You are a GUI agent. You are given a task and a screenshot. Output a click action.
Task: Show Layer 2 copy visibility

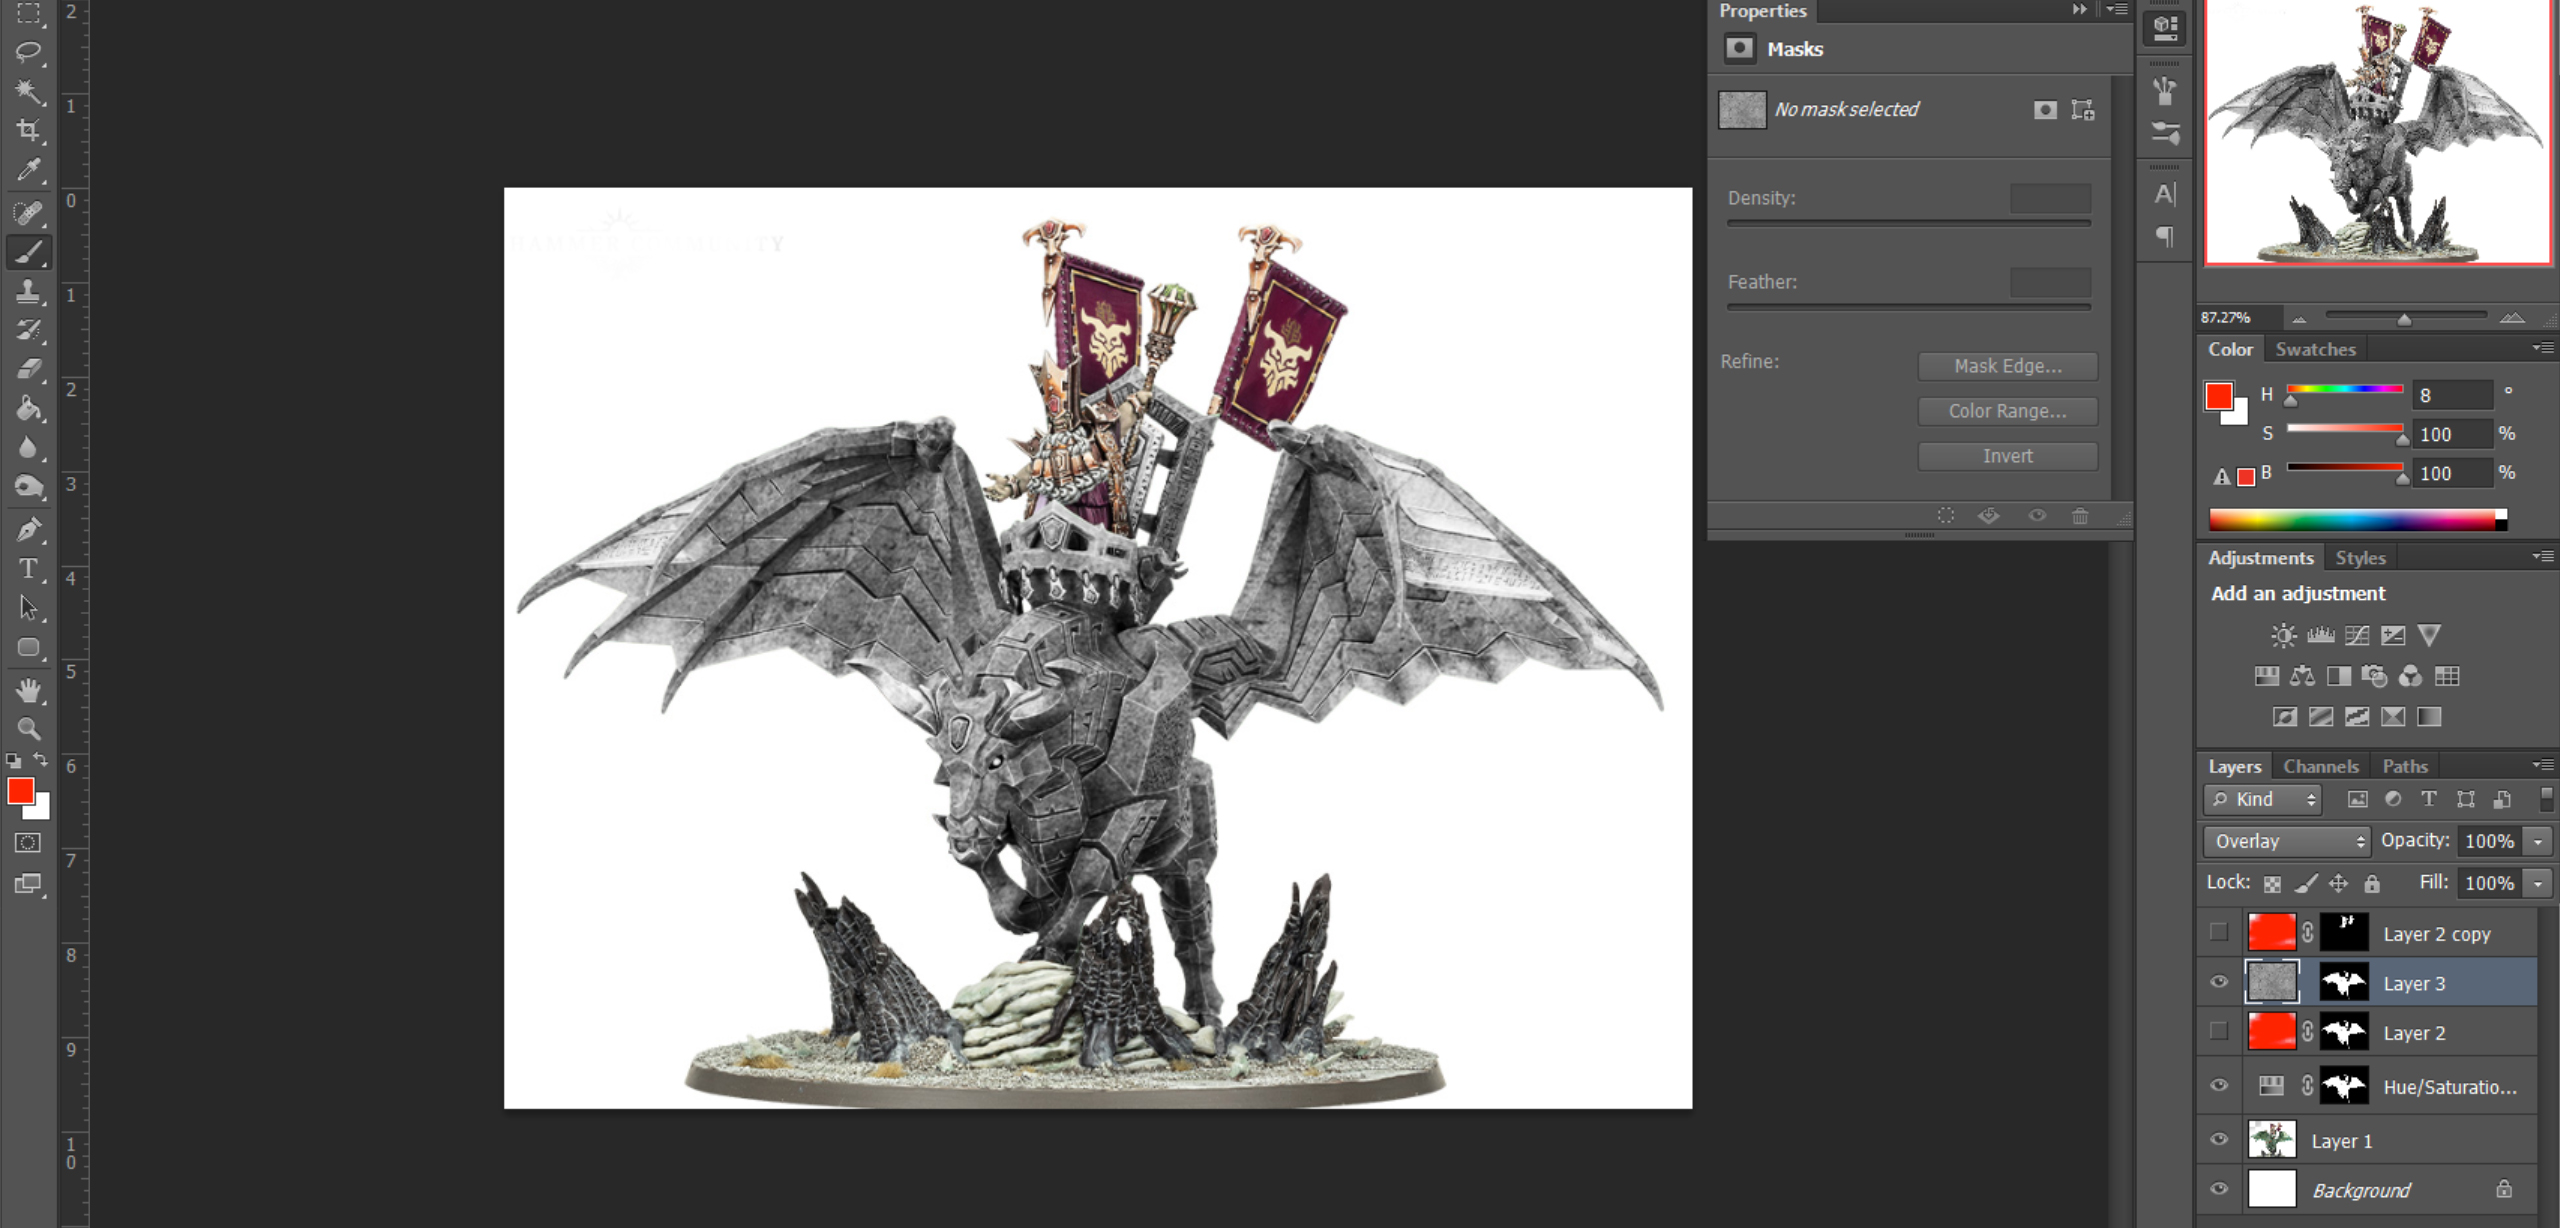pos(2219,933)
